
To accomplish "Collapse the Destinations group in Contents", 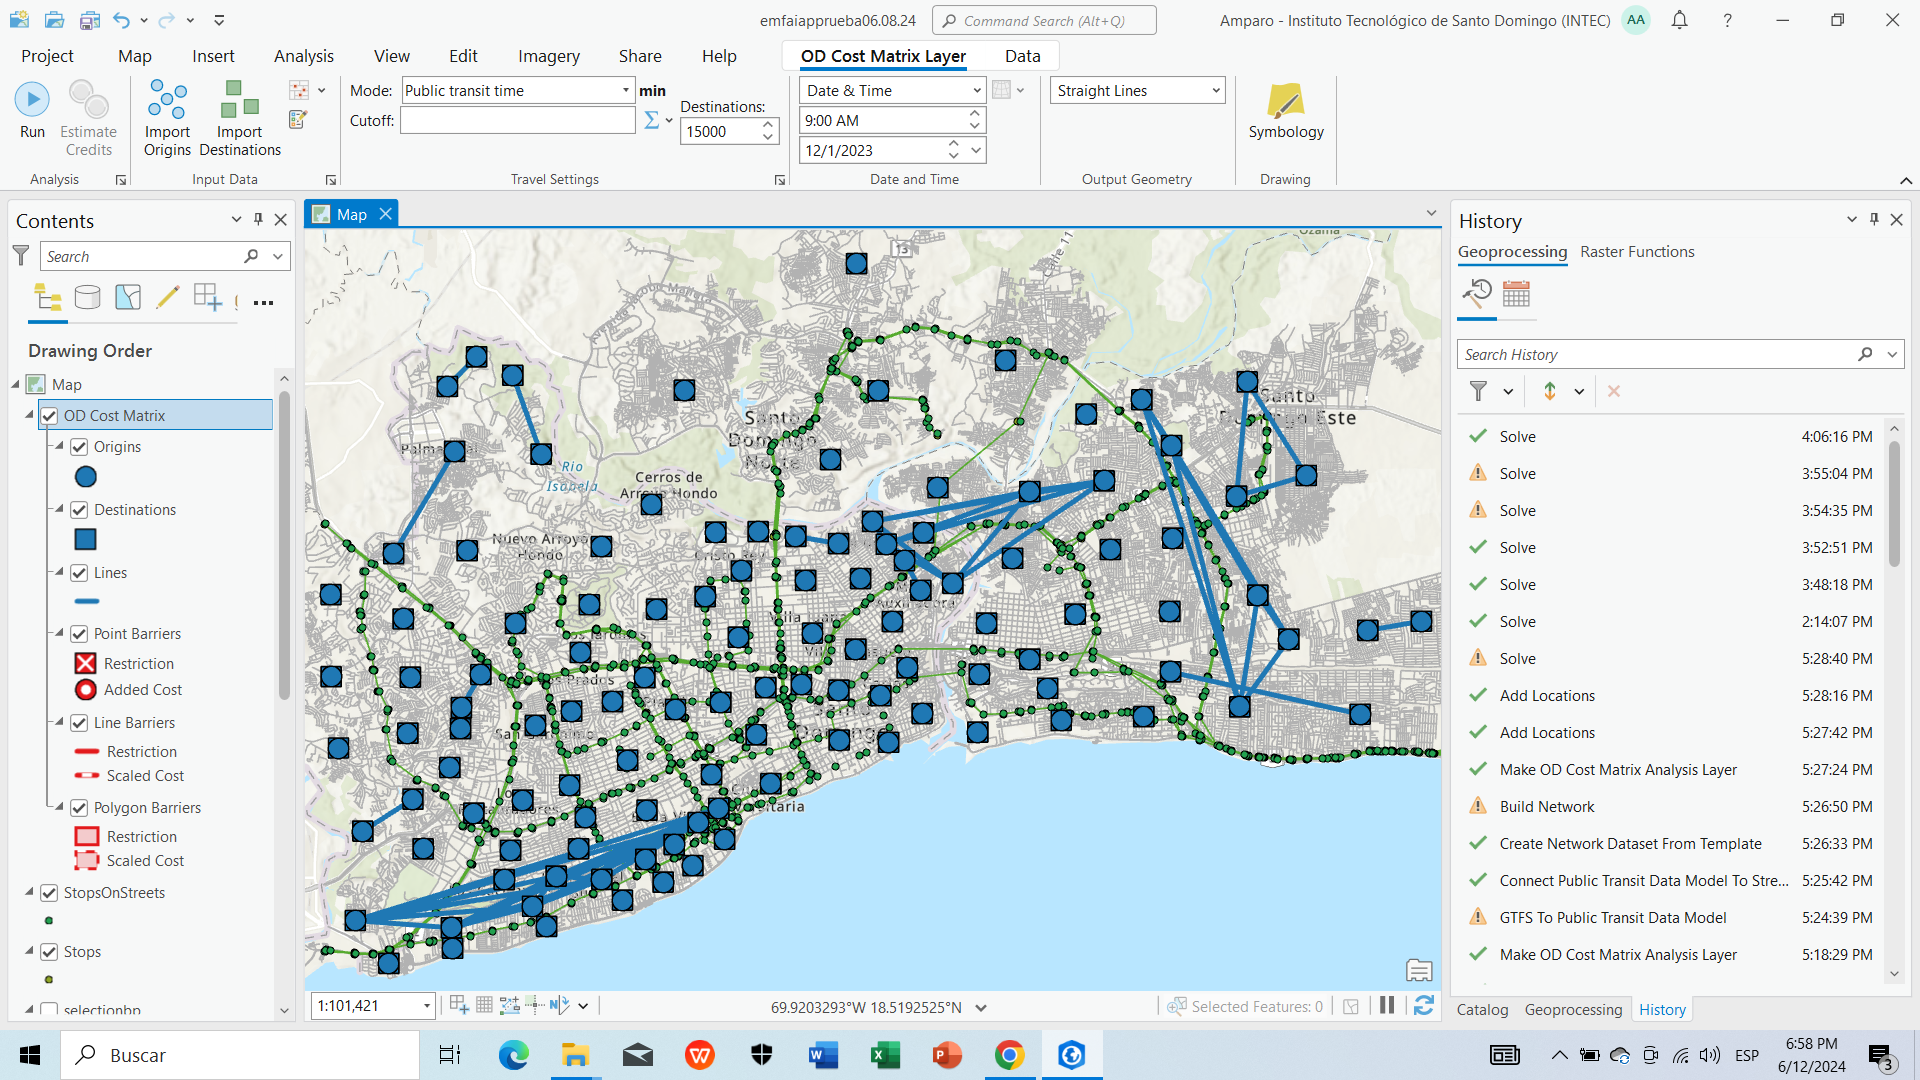I will [58, 509].
